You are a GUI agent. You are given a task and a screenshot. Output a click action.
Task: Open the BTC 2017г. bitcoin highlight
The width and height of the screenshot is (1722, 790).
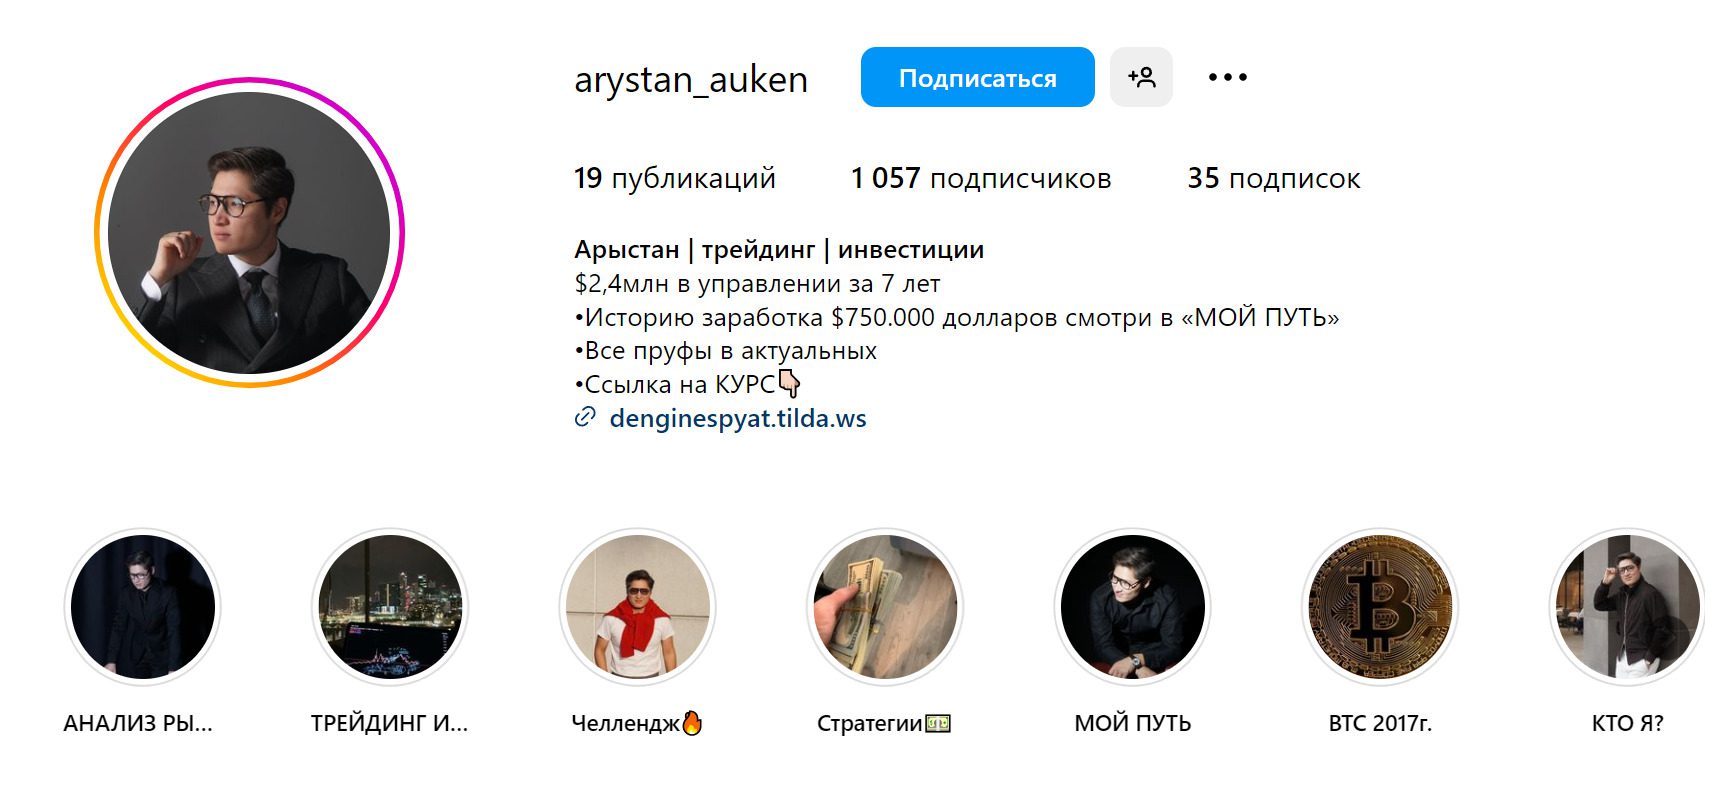[1380, 607]
